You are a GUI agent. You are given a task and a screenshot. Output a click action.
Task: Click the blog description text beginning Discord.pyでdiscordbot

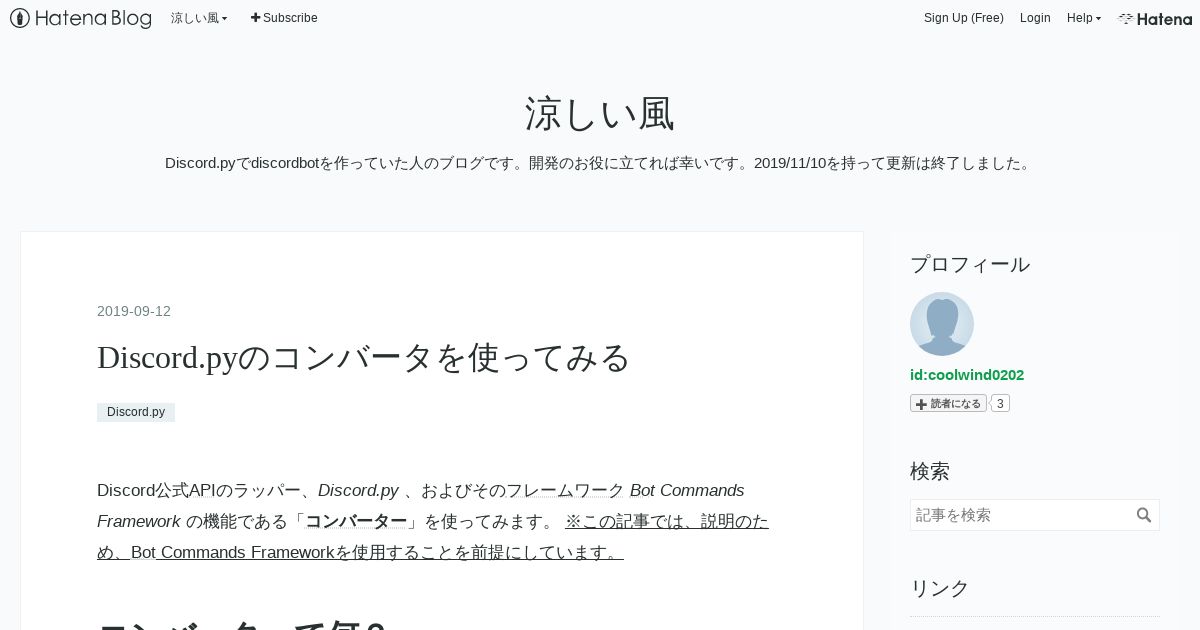tap(599, 163)
